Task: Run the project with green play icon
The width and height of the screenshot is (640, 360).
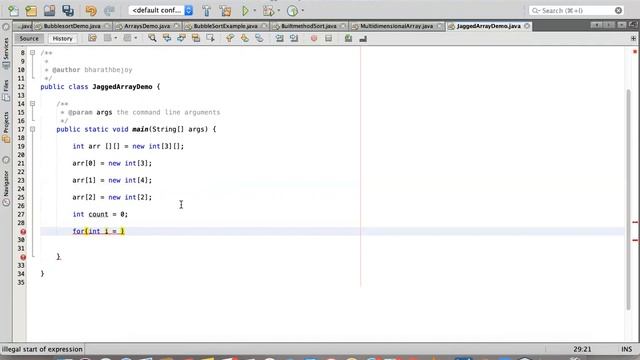Action: pyautogui.click(x=245, y=10)
